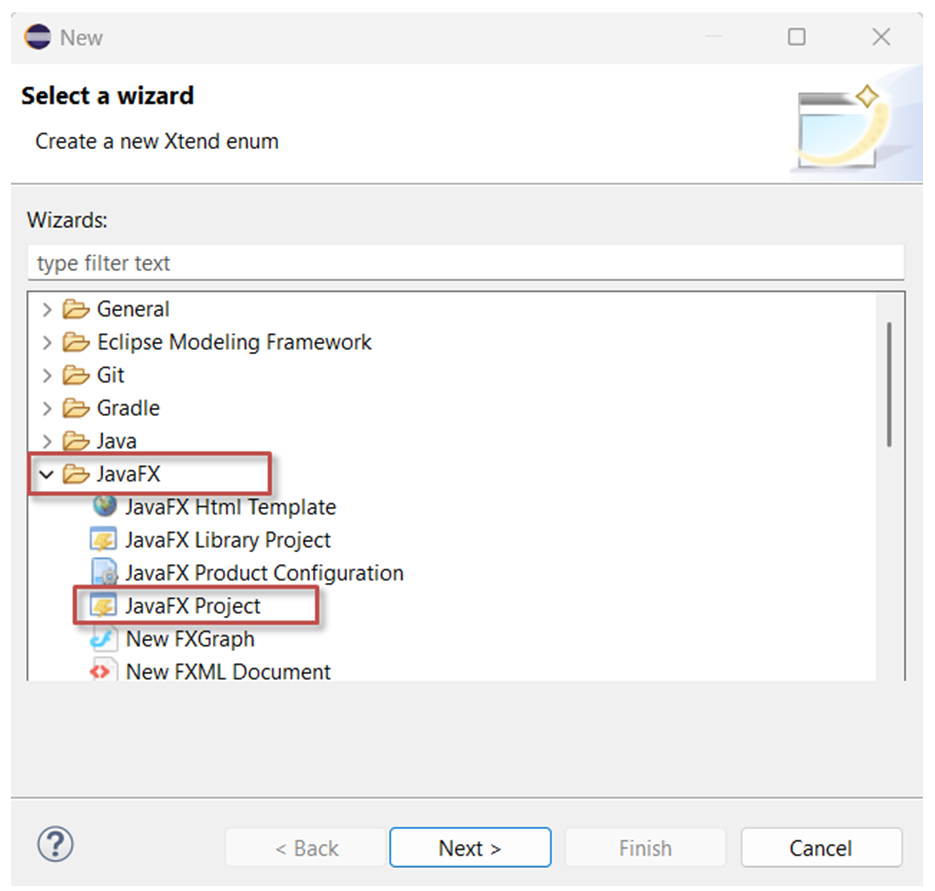This screenshot has width=935, height=891.
Task: Click the JavaFX folder icon
Action: pos(75,474)
